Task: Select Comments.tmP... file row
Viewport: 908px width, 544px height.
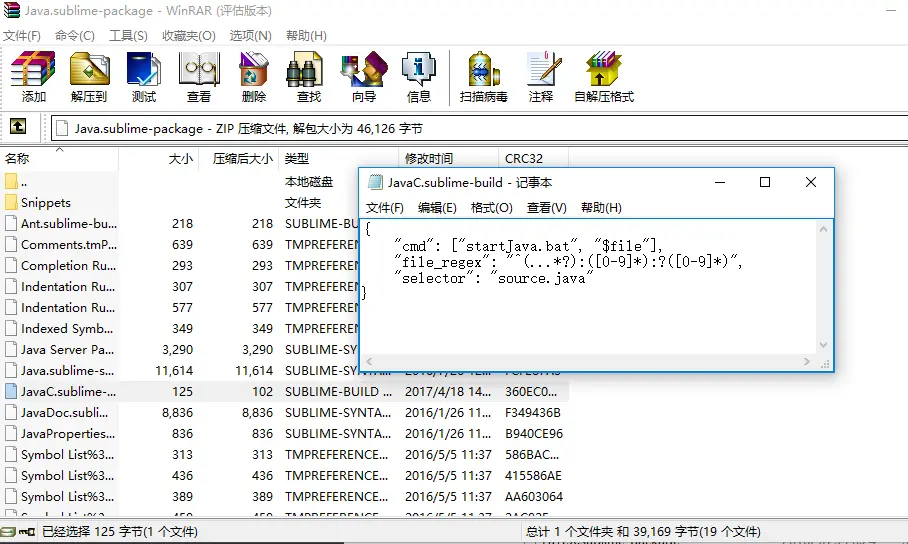Action: [180, 244]
